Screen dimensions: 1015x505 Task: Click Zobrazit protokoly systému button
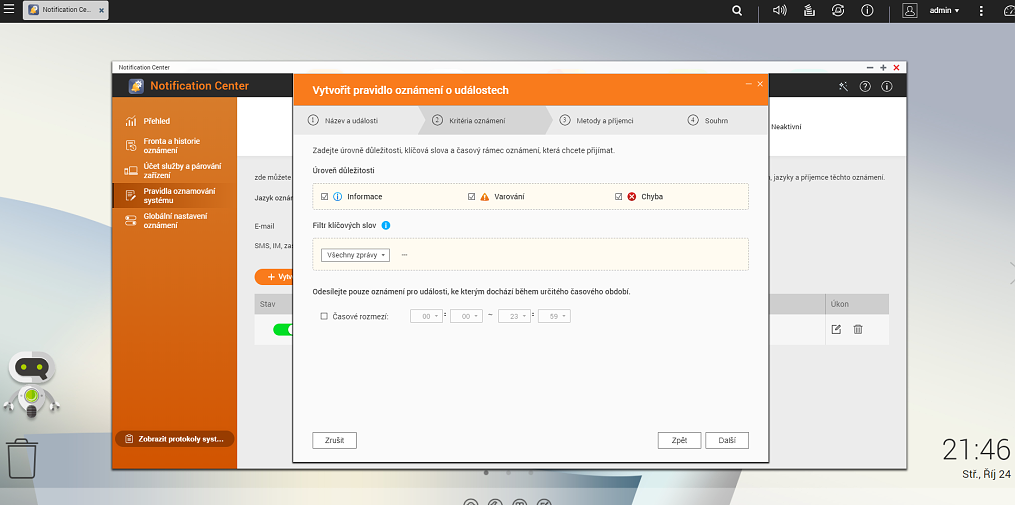[174, 439]
